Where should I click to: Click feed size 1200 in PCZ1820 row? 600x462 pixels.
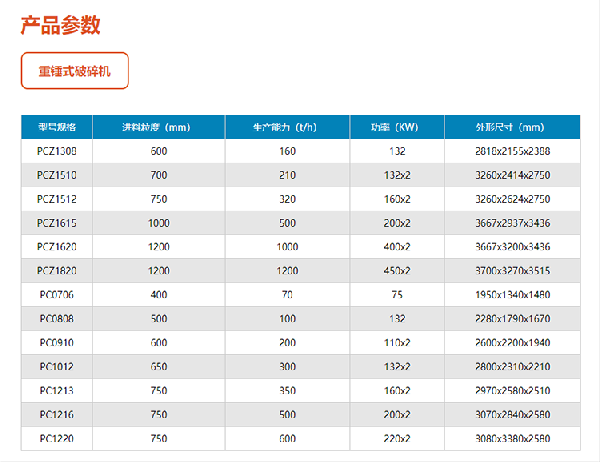tap(159, 271)
